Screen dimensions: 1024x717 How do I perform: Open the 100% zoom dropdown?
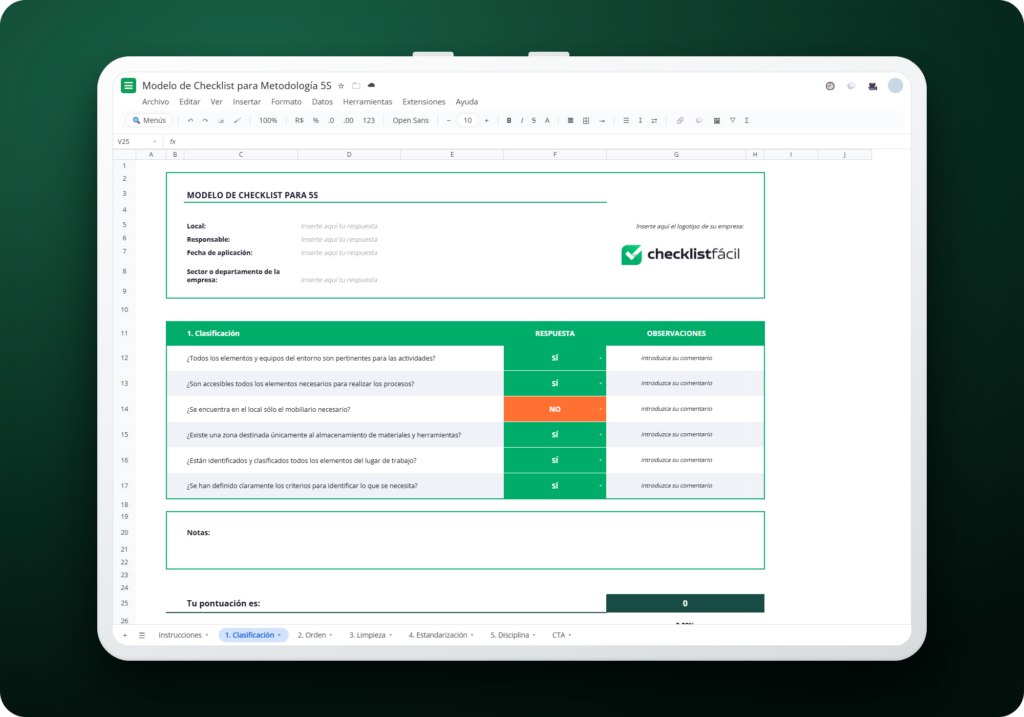point(268,121)
